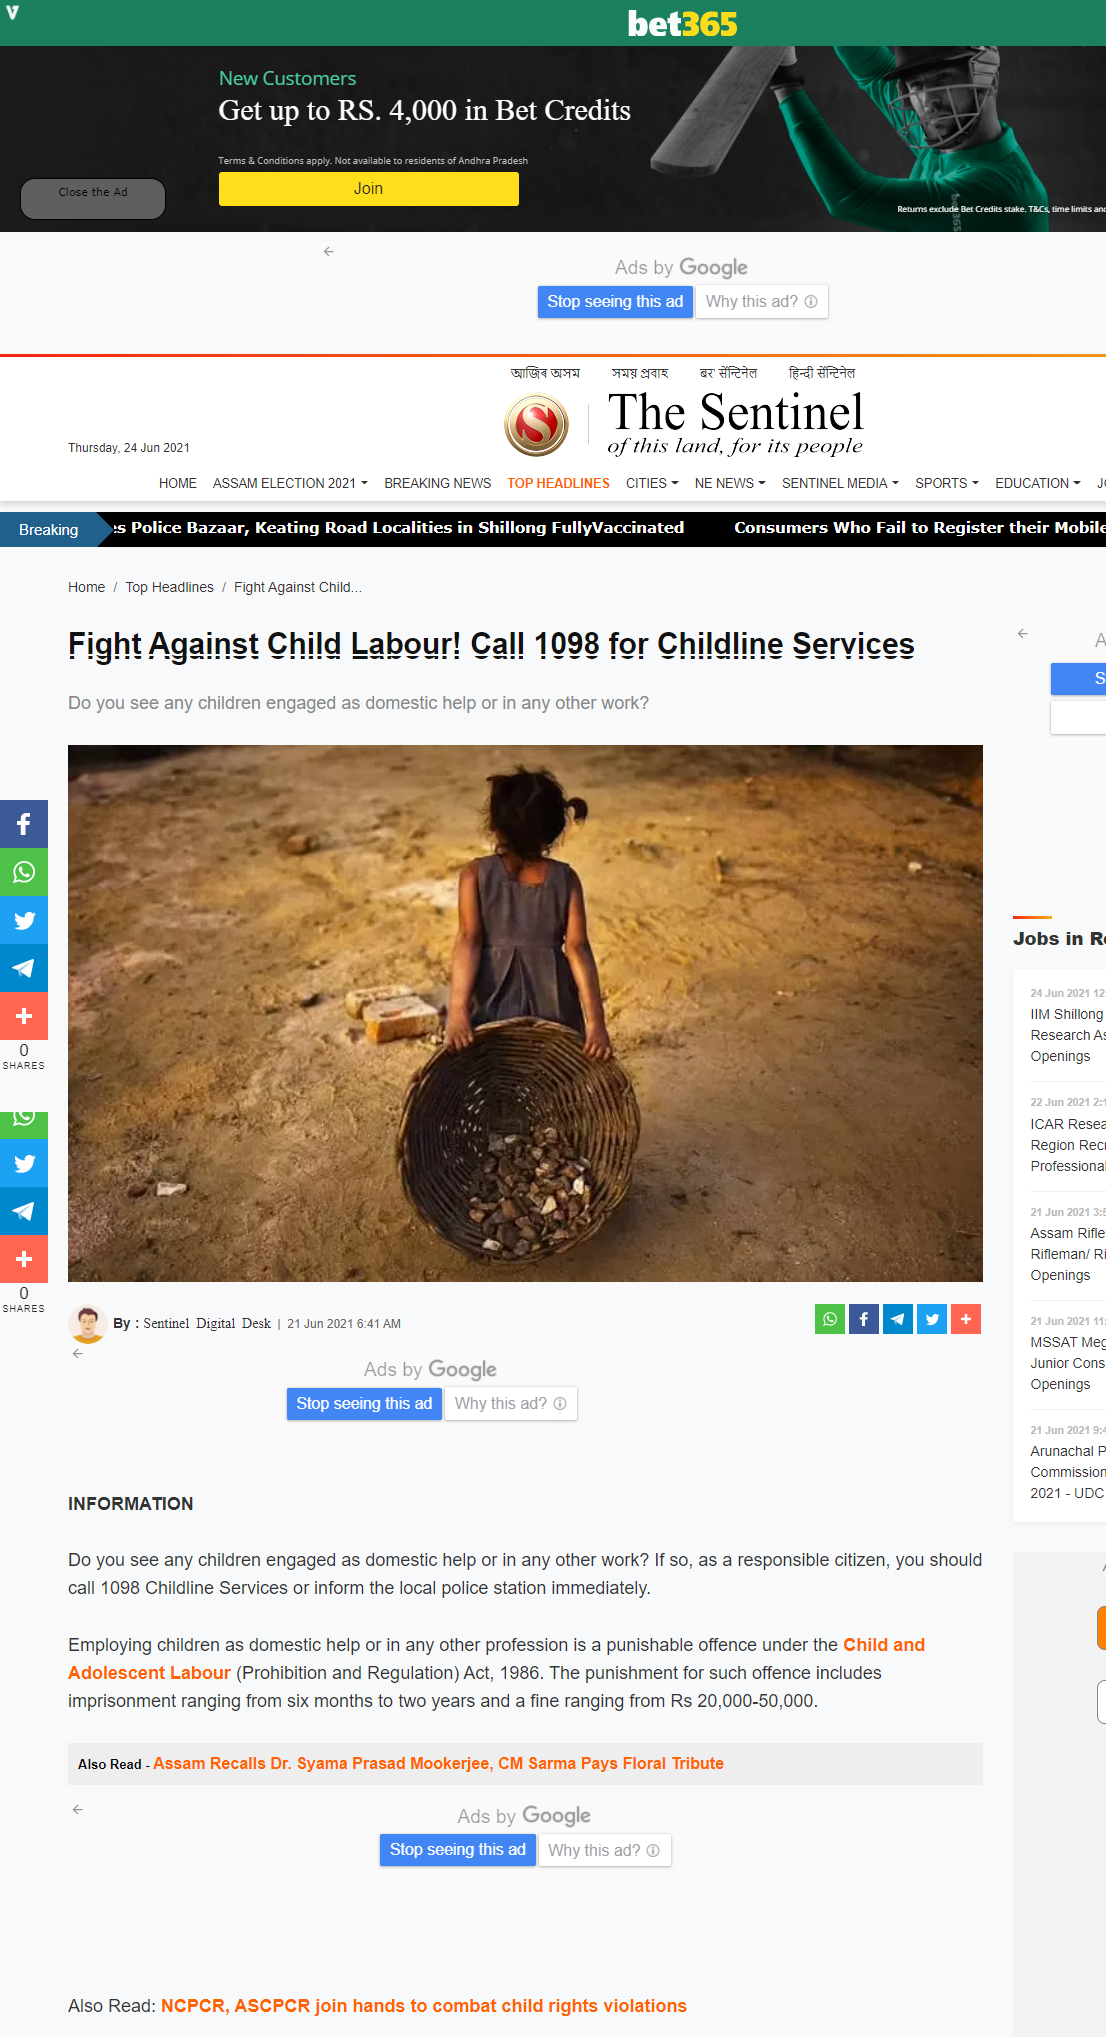Click the Twitter icon beside article byline
This screenshot has height=2037, width=1106.
tap(932, 1319)
